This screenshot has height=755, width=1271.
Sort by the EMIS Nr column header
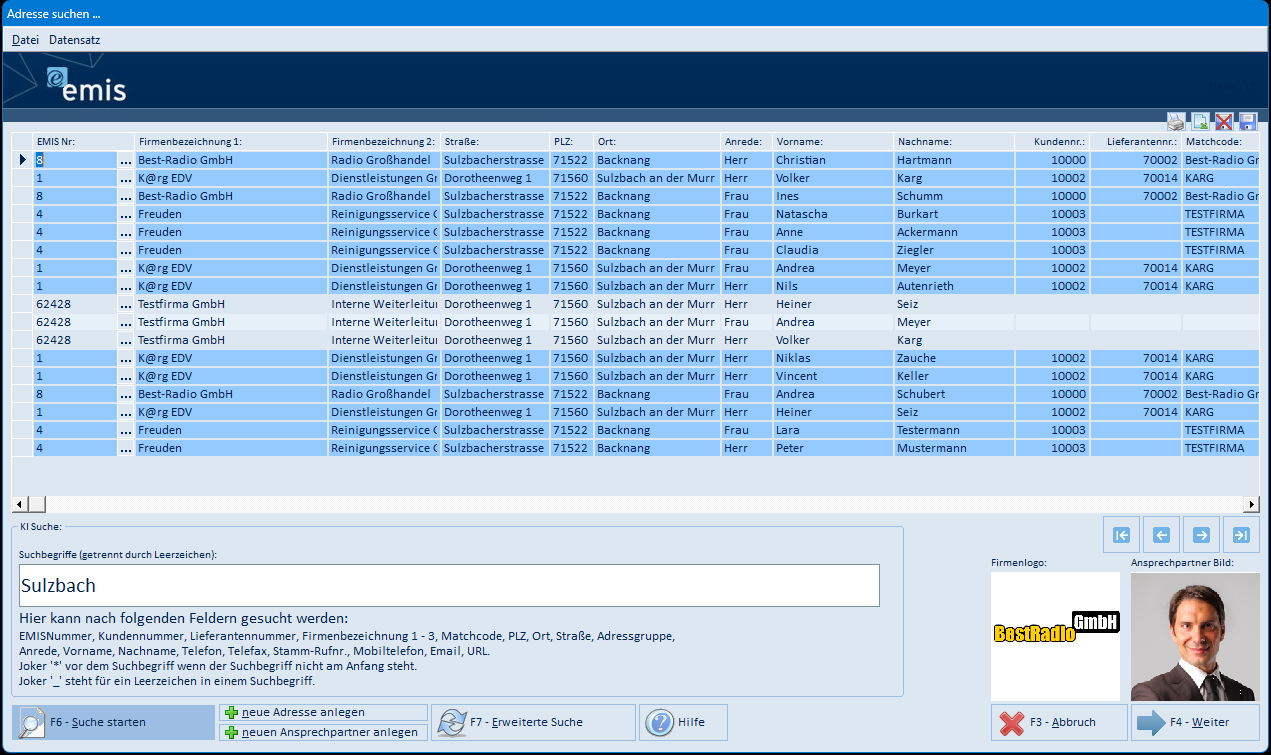pyautogui.click(x=83, y=142)
